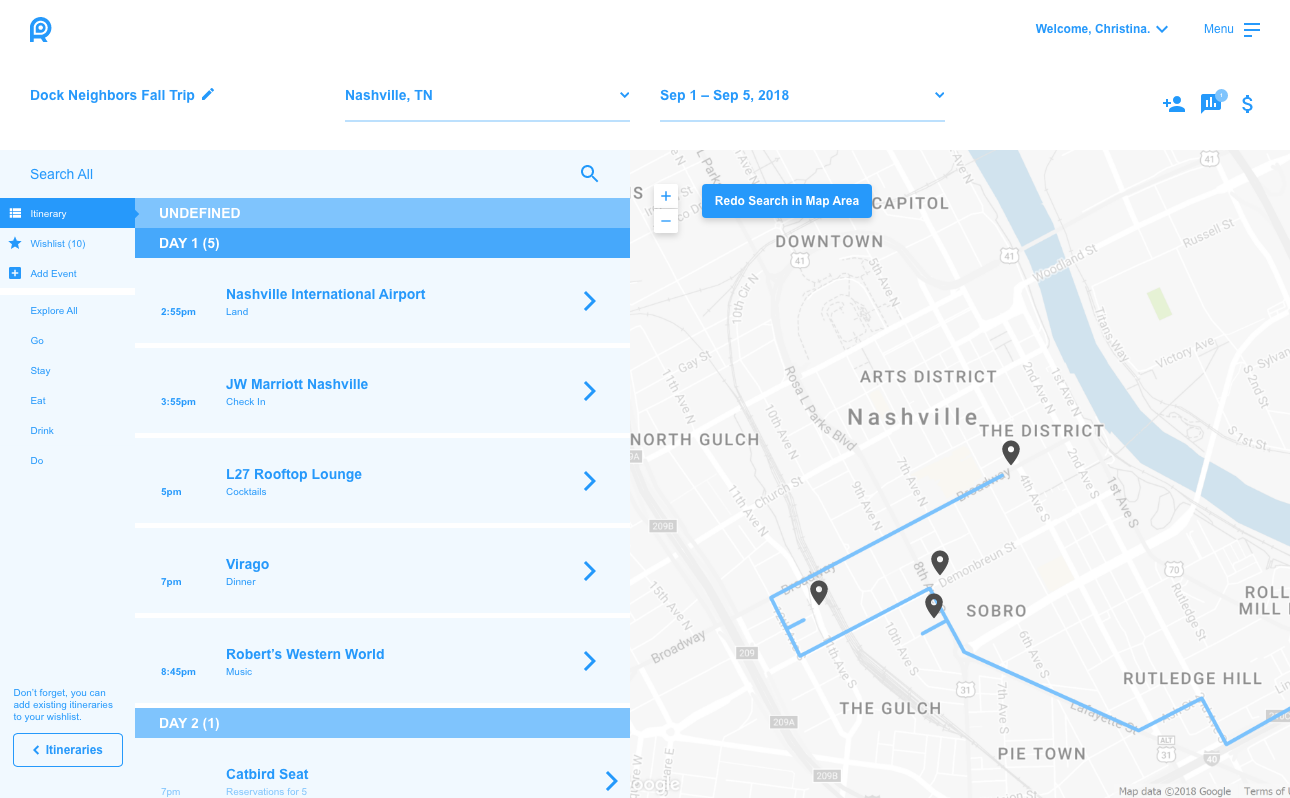
Task: Click the Menu text link
Action: point(1219,29)
